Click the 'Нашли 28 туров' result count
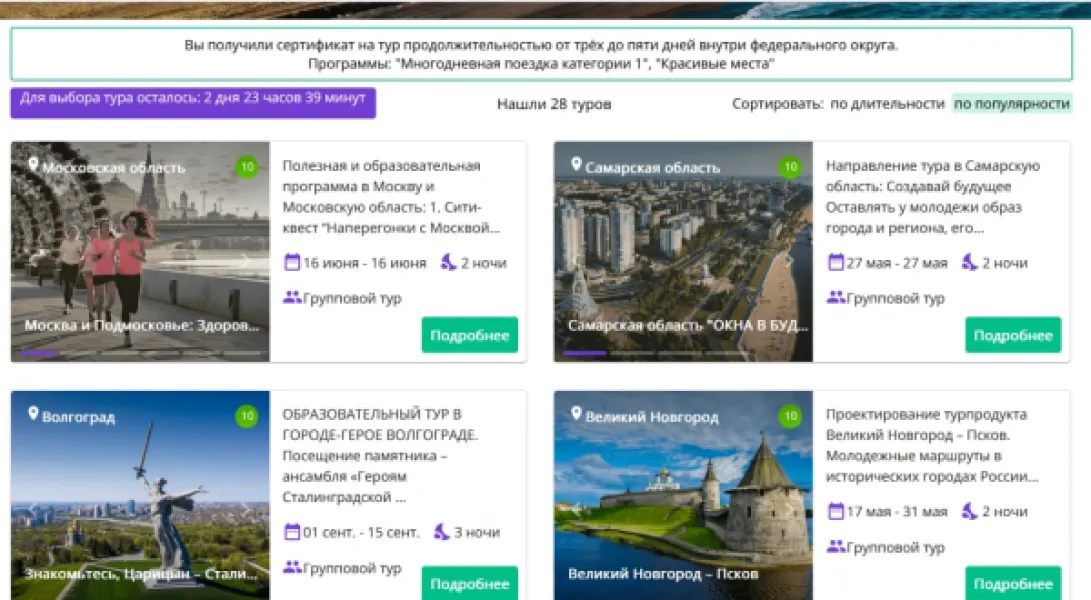1091x600 pixels. point(554,104)
